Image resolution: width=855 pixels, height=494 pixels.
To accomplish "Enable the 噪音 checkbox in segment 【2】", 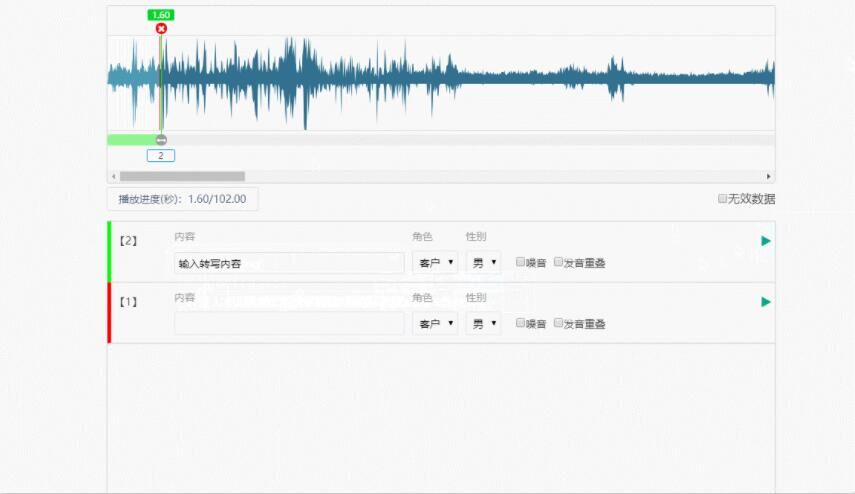I will tap(520, 262).
